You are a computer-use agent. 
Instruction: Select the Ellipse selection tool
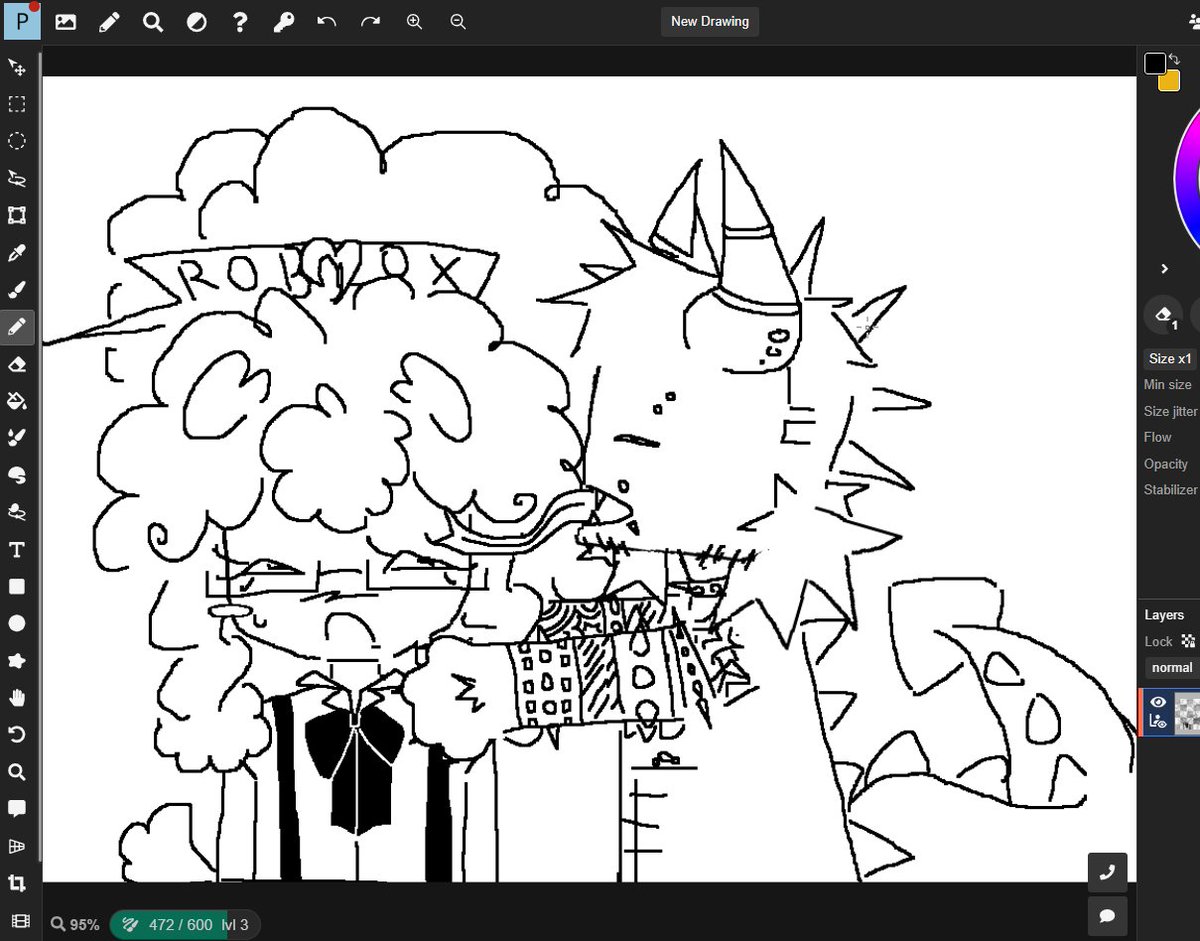pos(17,141)
